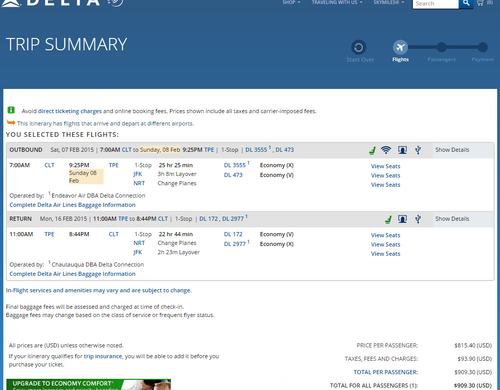
Task: Click the outbound seat amenity icon
Action: click(x=372, y=150)
